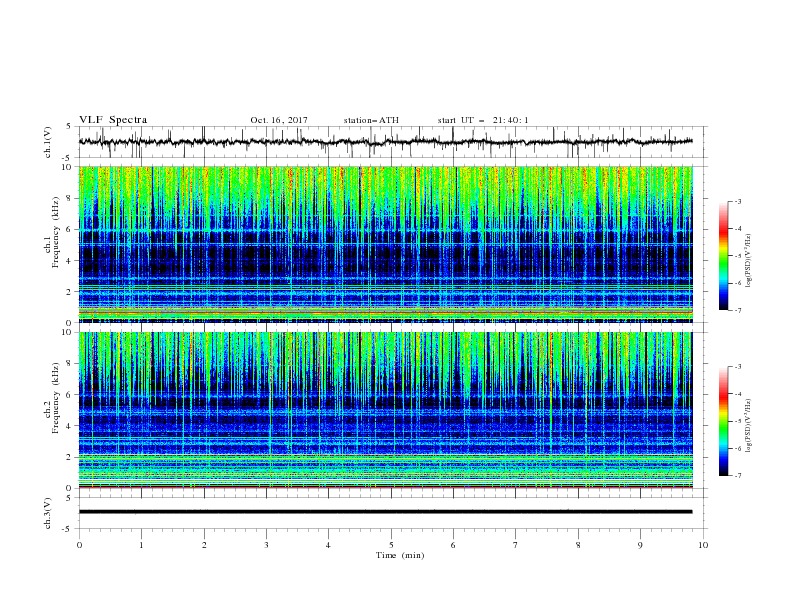Image resolution: width=792 pixels, height=612 pixels.
Task: Click the time axis tick label "5"
Action: pos(391,545)
